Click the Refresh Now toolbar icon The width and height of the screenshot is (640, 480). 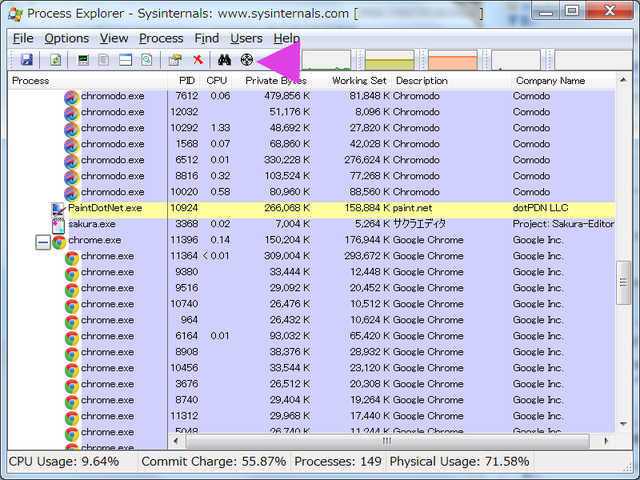pos(56,60)
